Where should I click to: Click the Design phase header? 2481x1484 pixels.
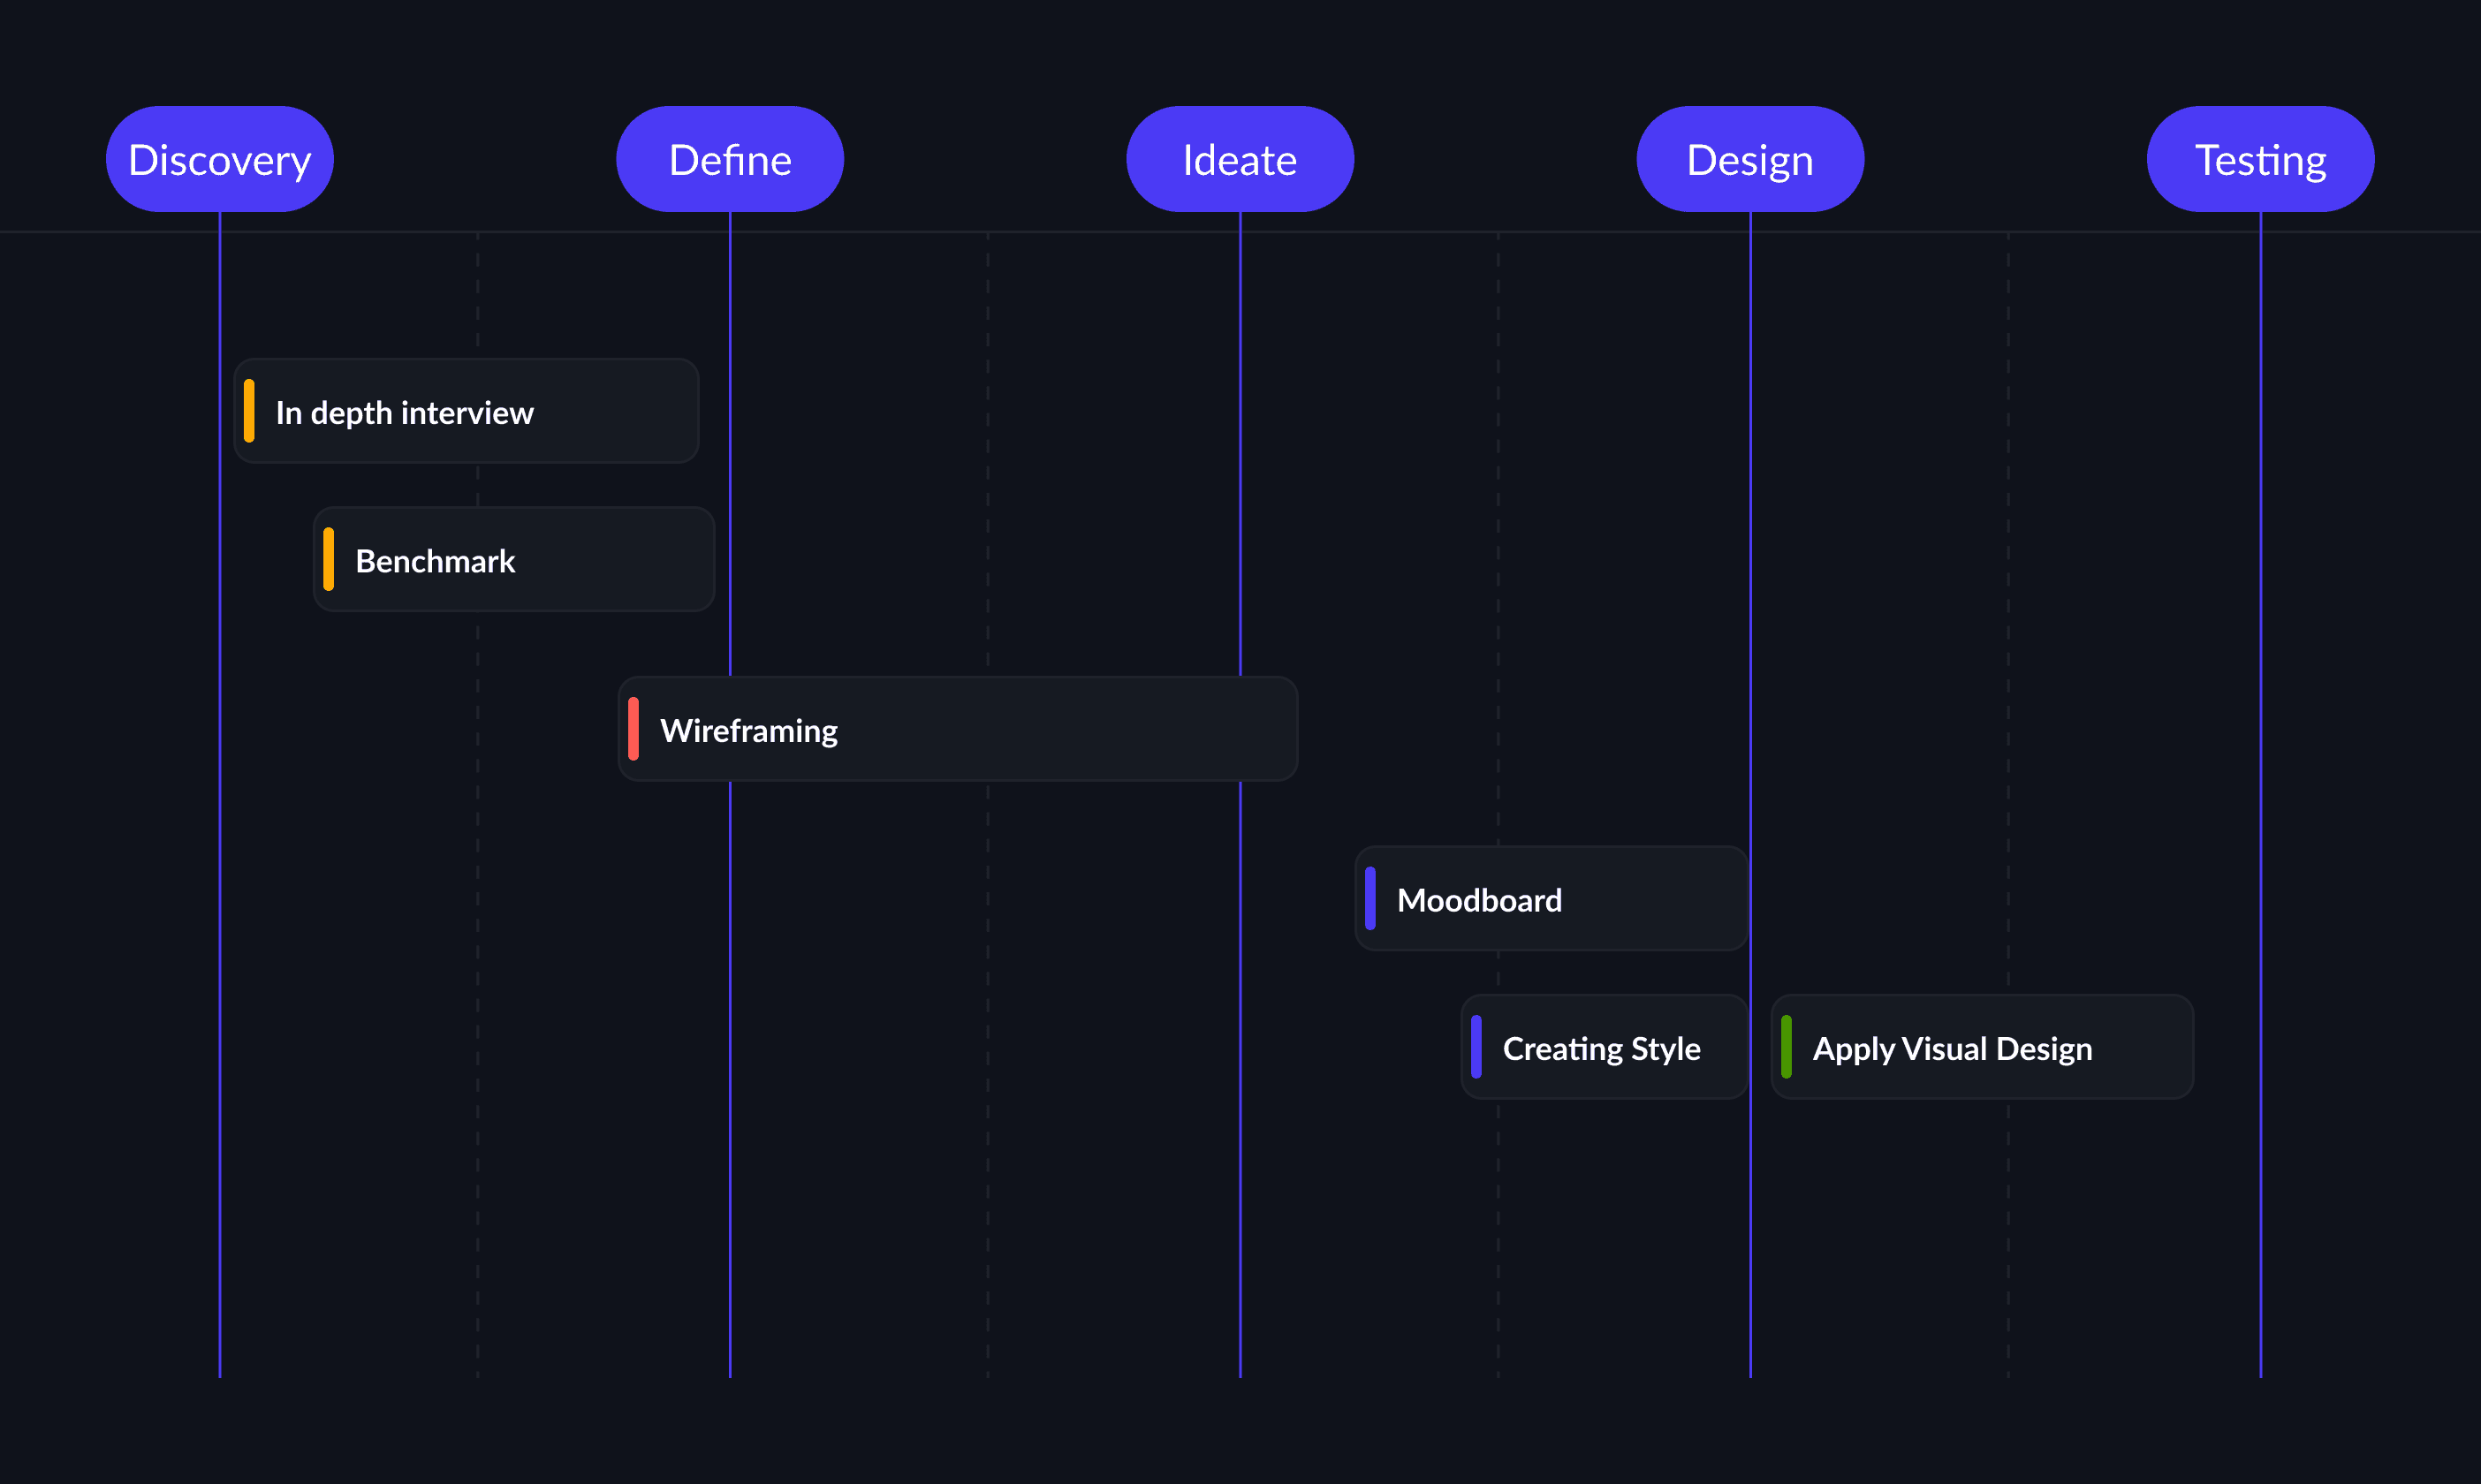(x=1749, y=159)
